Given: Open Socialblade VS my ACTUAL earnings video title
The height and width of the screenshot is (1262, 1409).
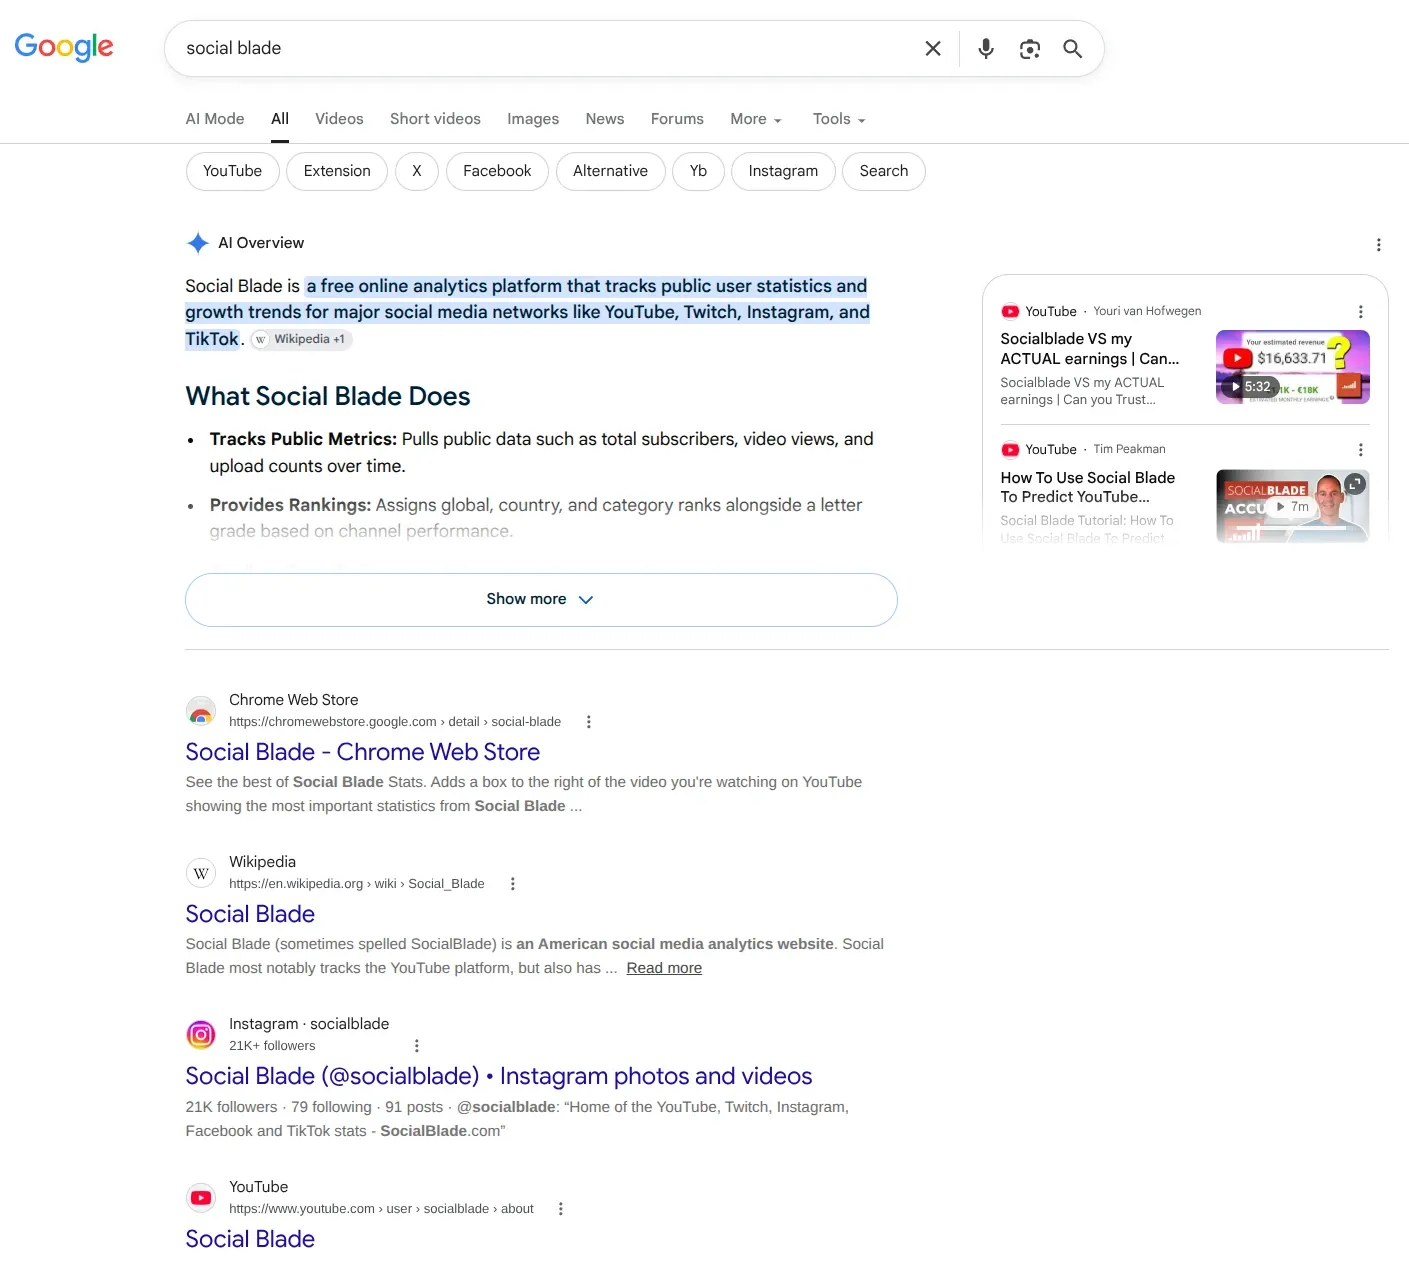Looking at the screenshot, I should tap(1090, 349).
